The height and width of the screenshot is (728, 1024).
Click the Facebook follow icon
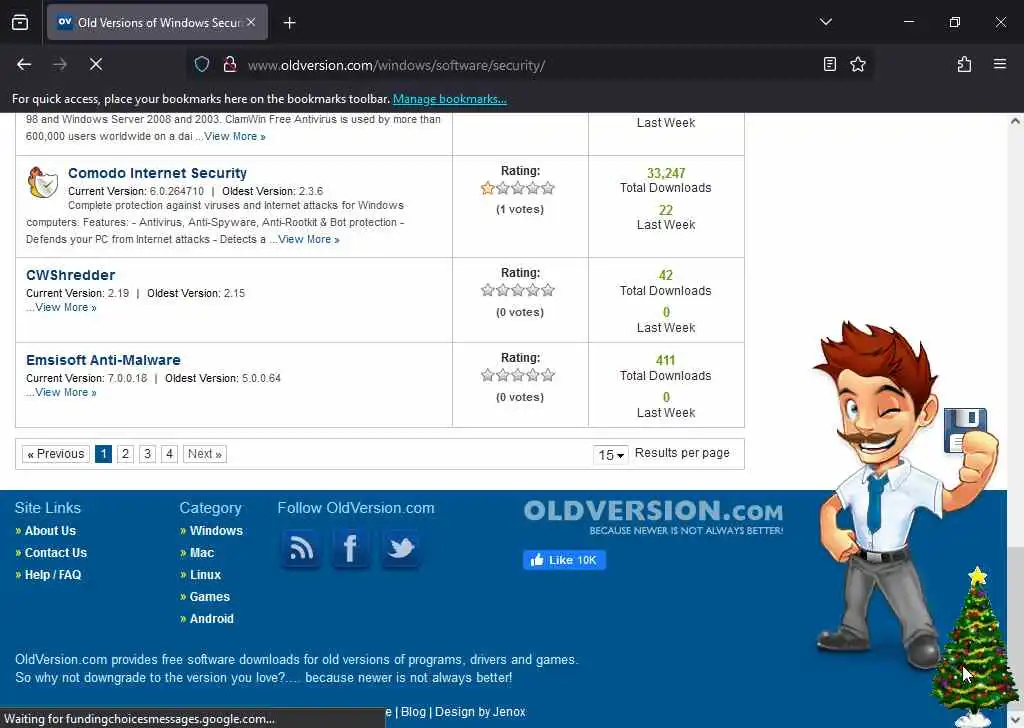coord(351,548)
